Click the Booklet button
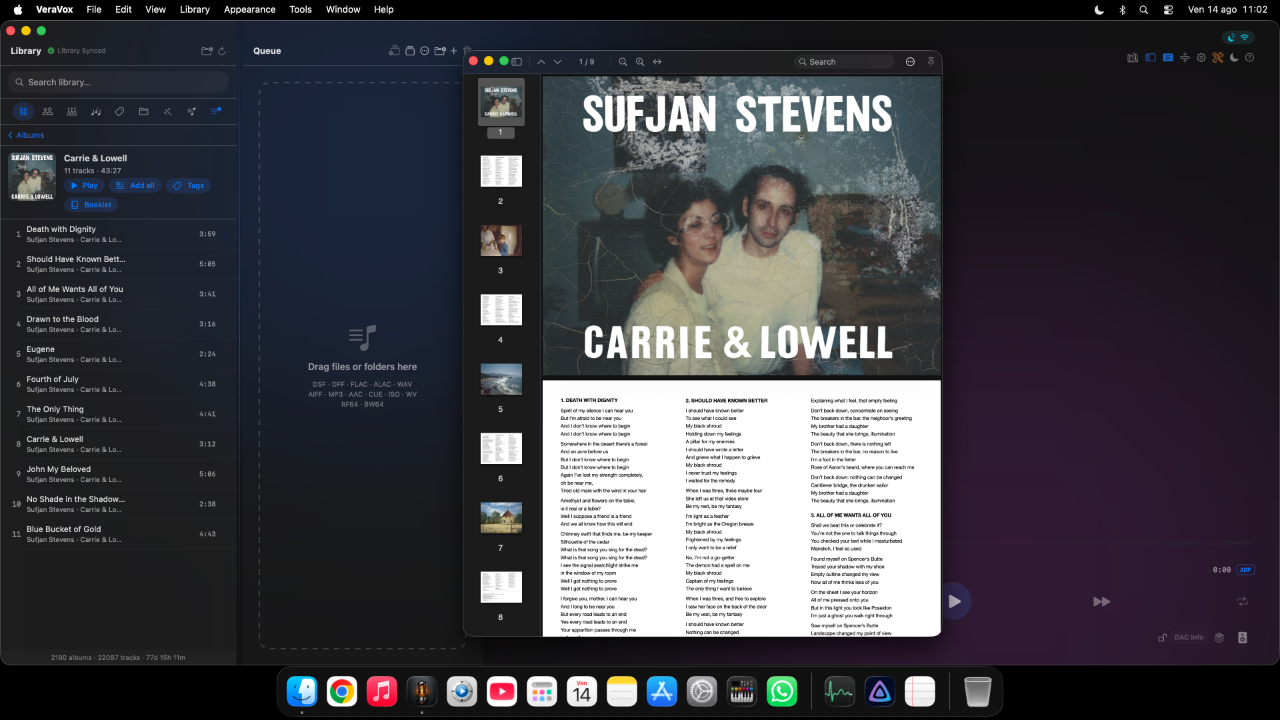The height and width of the screenshot is (720, 1280). click(x=91, y=205)
